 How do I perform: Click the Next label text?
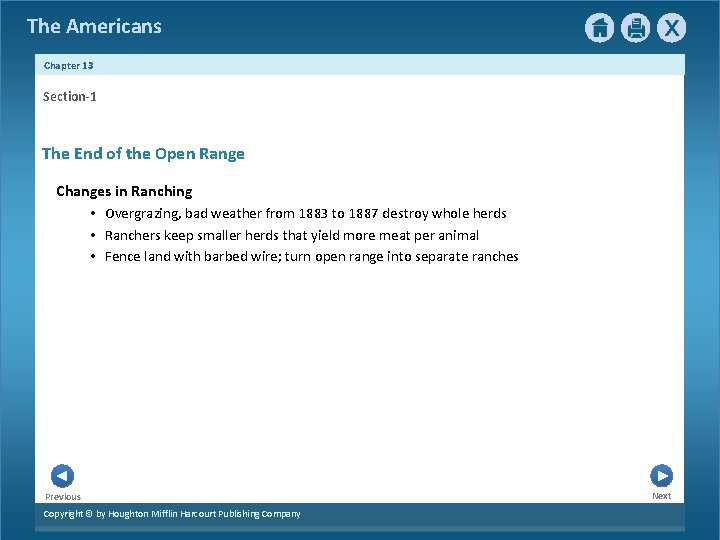pyautogui.click(x=662, y=496)
